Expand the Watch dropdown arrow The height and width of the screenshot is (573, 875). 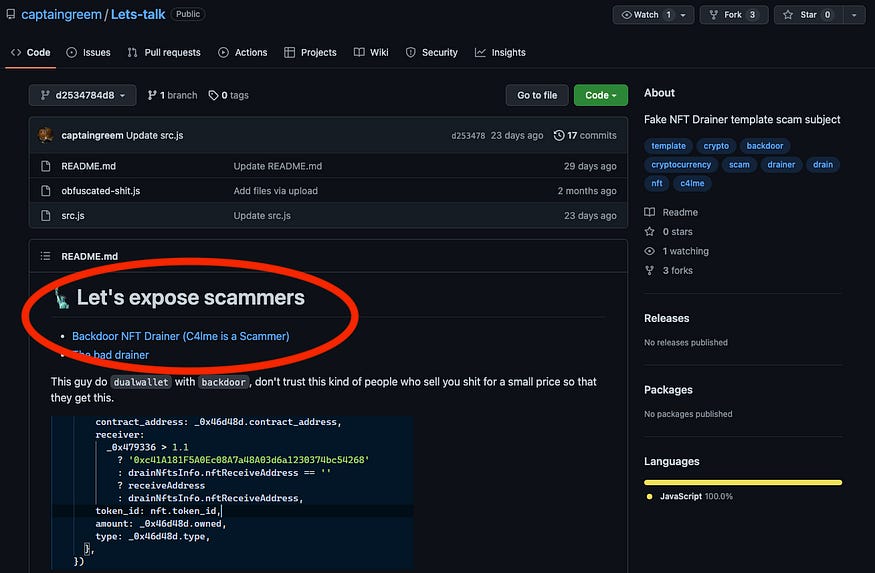coord(684,15)
